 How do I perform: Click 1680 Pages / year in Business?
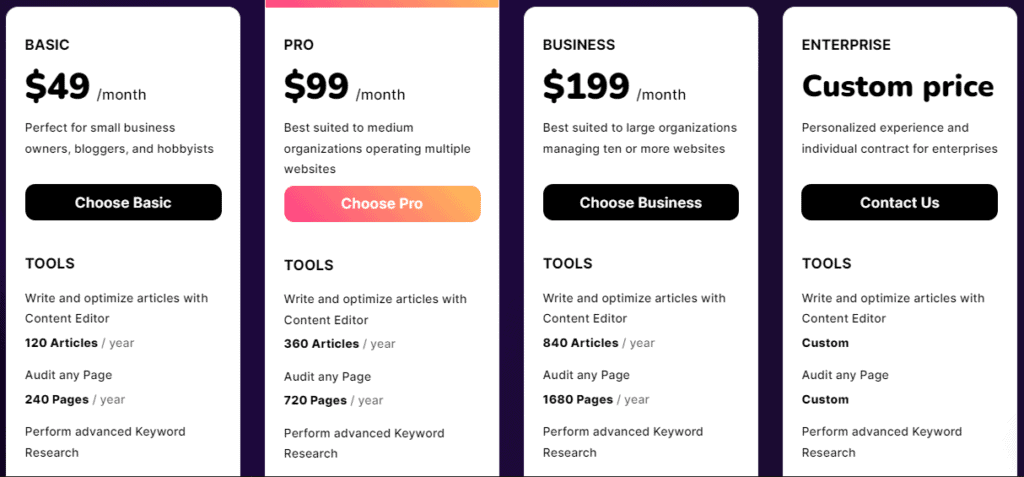click(x=596, y=399)
